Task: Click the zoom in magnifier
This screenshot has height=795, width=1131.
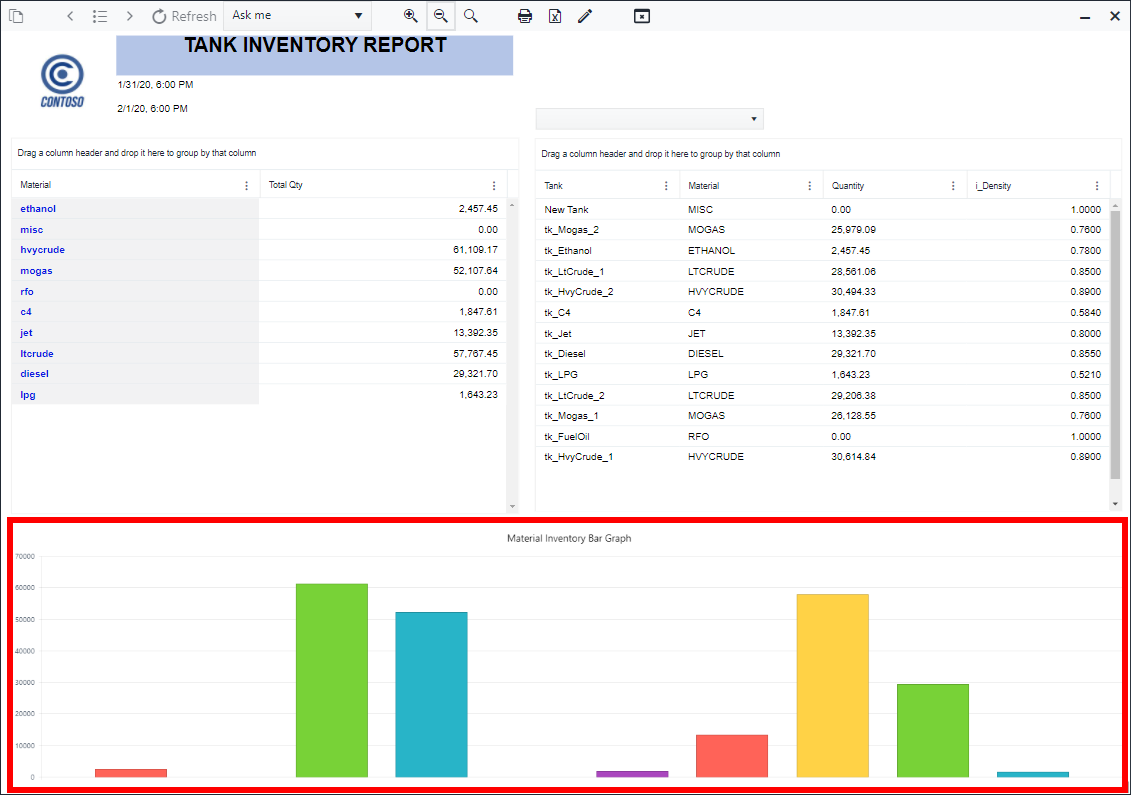Action: [x=410, y=16]
